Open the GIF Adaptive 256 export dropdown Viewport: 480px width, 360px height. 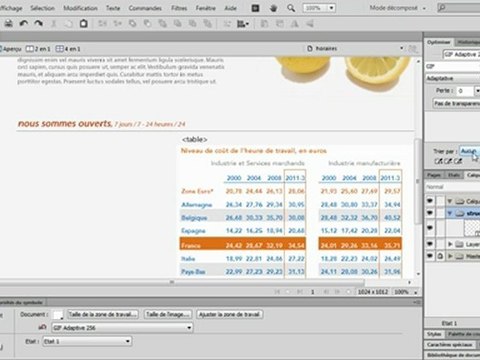click(x=122, y=328)
